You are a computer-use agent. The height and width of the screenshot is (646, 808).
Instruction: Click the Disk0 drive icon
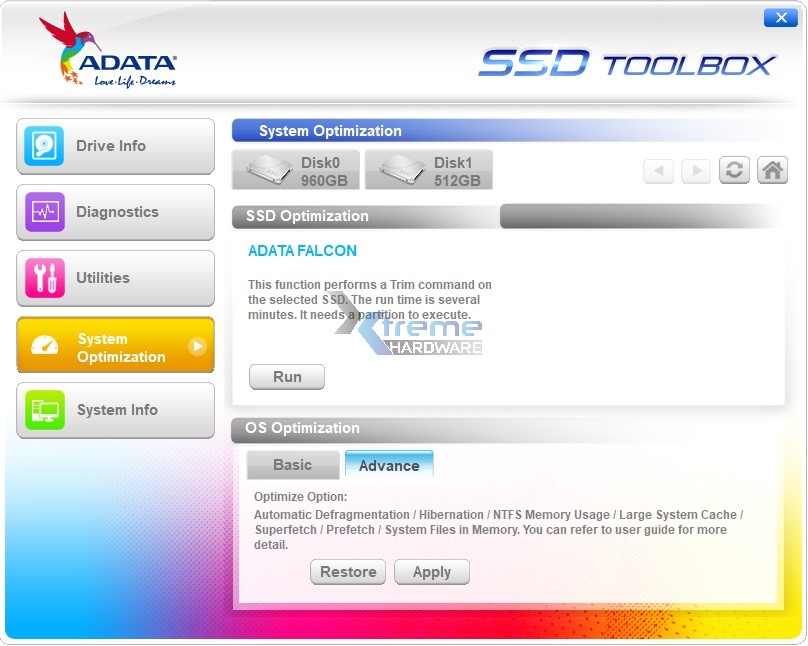[266, 168]
